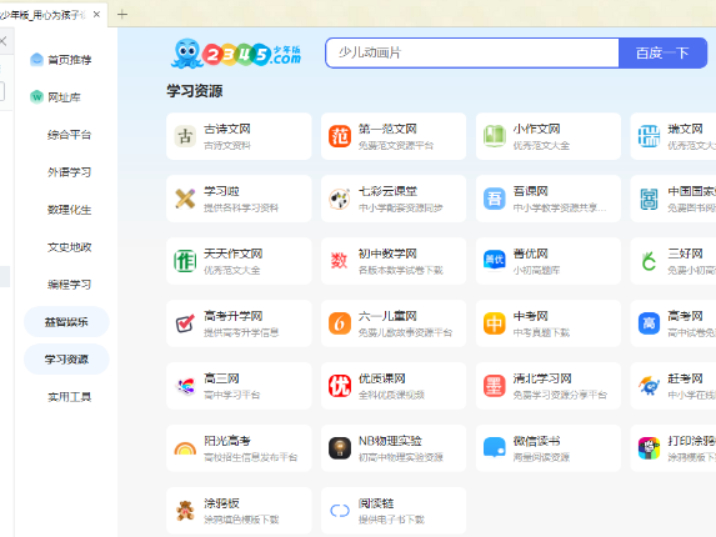This screenshot has width=716, height=537.
Task: Click the 优质课网 red icon
Action: click(340, 386)
